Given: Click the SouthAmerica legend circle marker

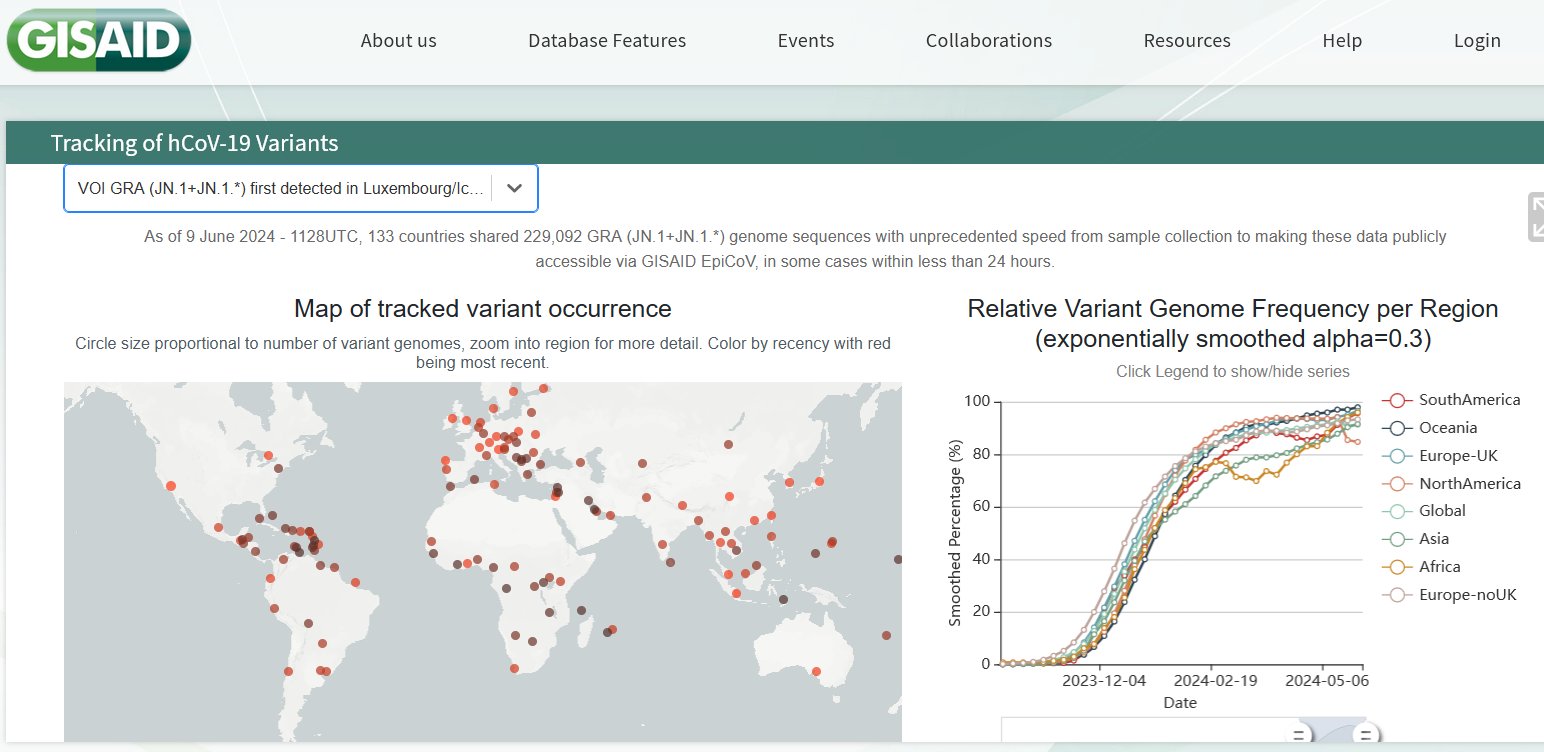Looking at the screenshot, I should [x=1397, y=400].
